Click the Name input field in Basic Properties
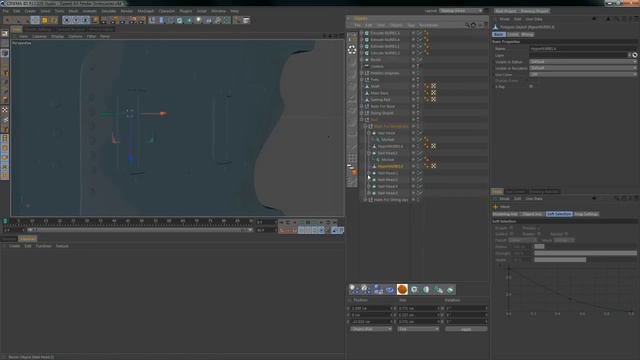Image resolution: width=640 pixels, height=360 pixels. pyautogui.click(x=582, y=49)
